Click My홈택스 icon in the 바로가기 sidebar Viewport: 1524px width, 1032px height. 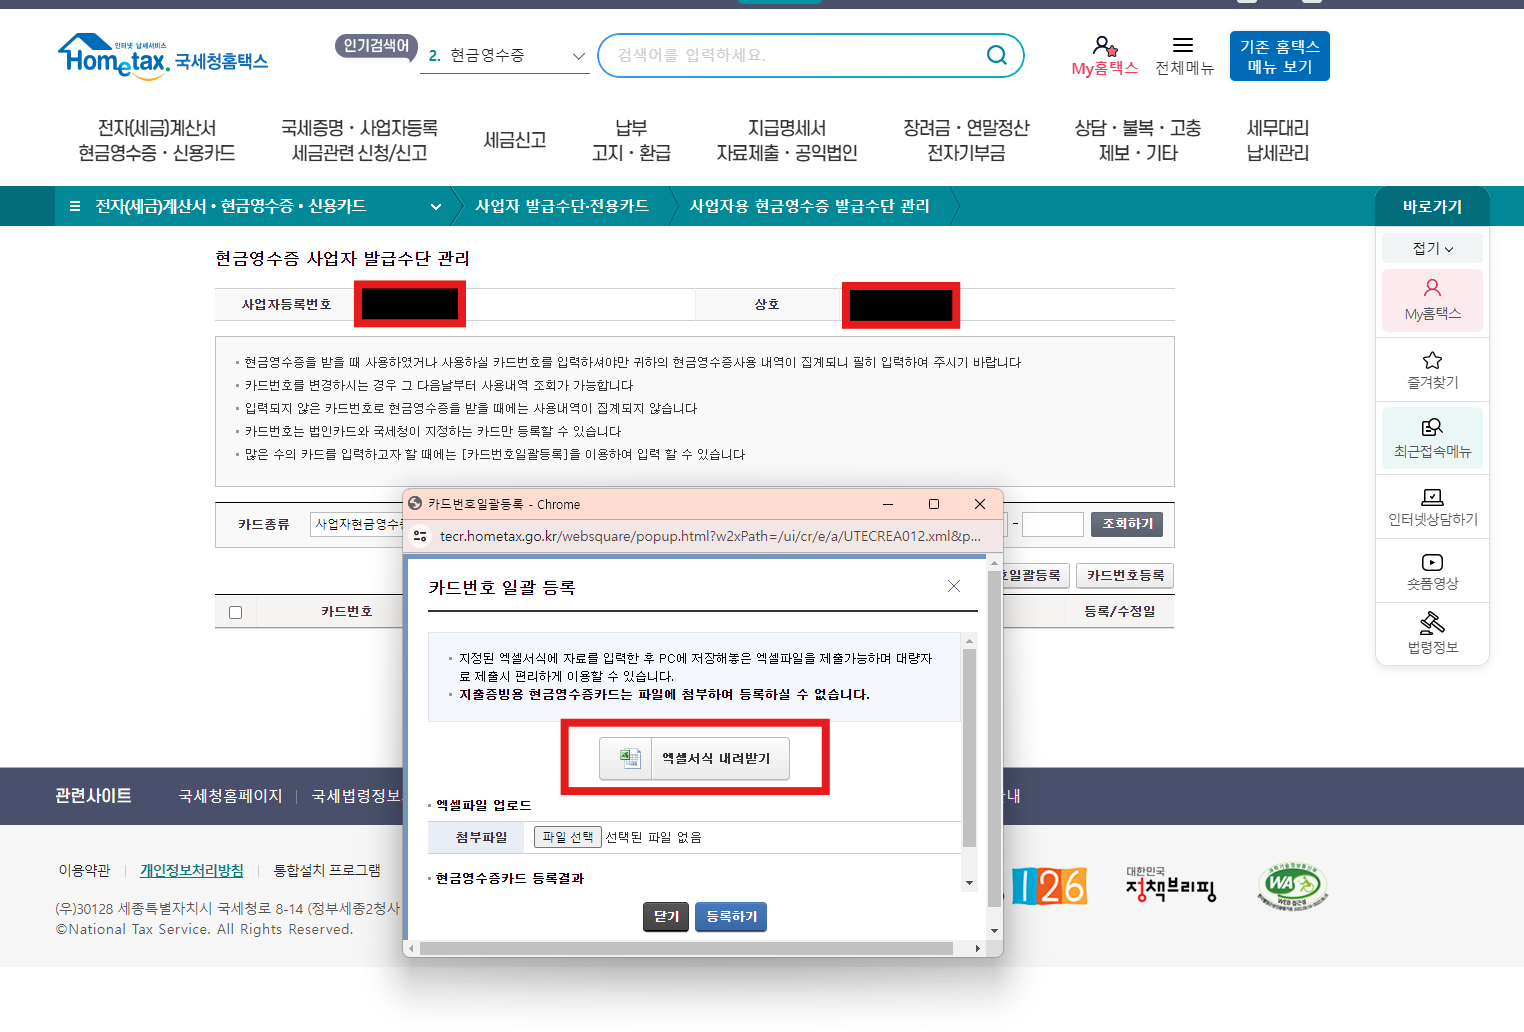point(1432,300)
